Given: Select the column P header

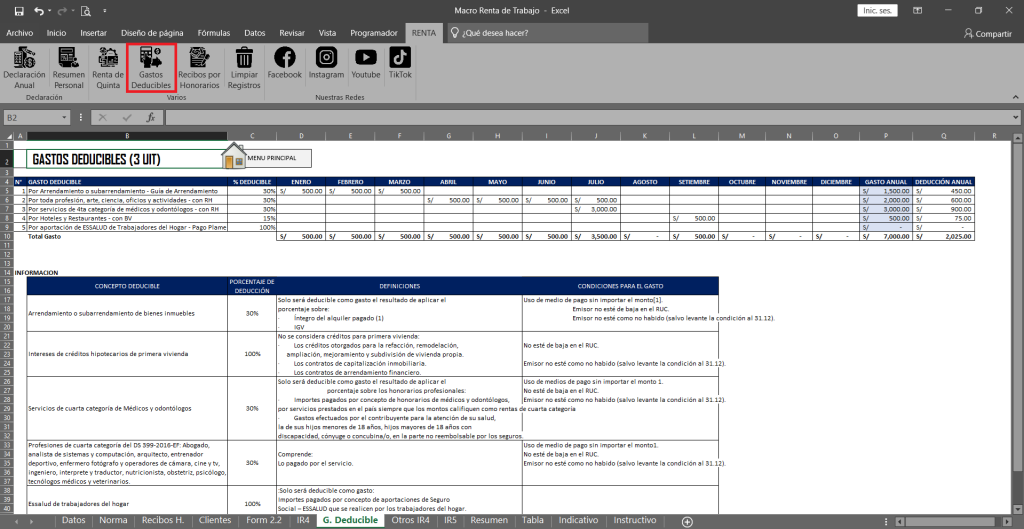Looking at the screenshot, I should tap(886, 136).
